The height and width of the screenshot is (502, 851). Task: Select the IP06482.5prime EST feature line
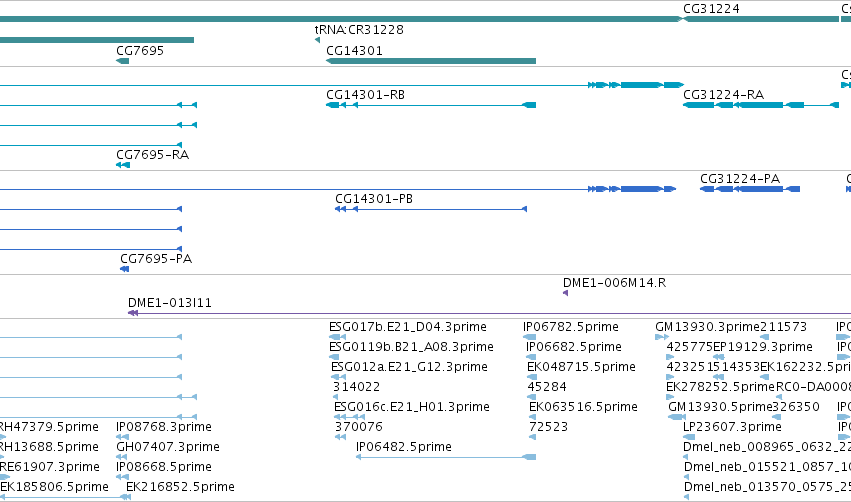[x=446, y=457]
